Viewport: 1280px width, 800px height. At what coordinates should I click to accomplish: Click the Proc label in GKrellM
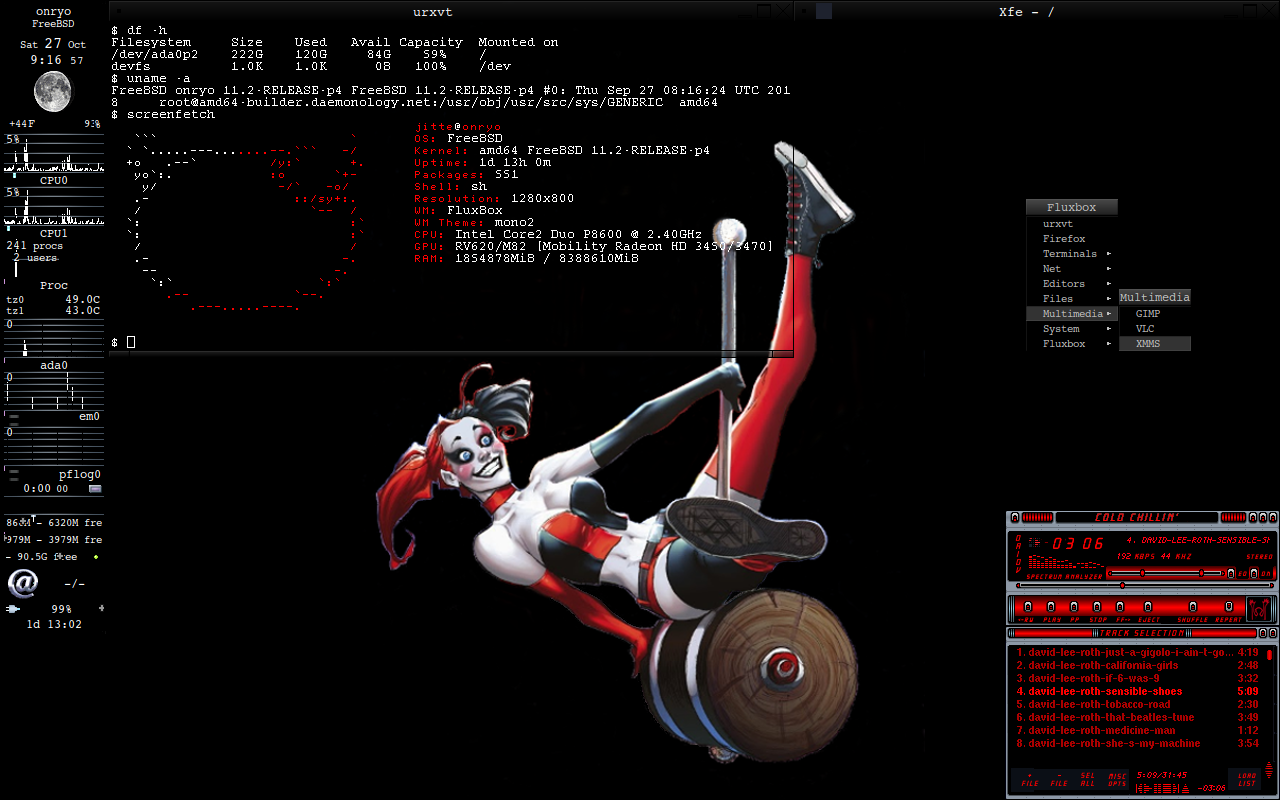point(54,286)
